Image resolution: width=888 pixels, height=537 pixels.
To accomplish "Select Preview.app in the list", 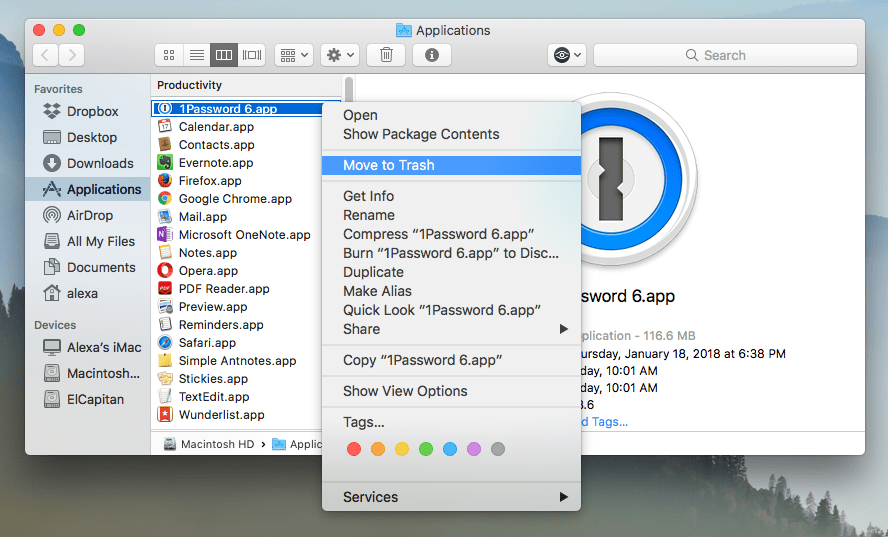I will 213,307.
